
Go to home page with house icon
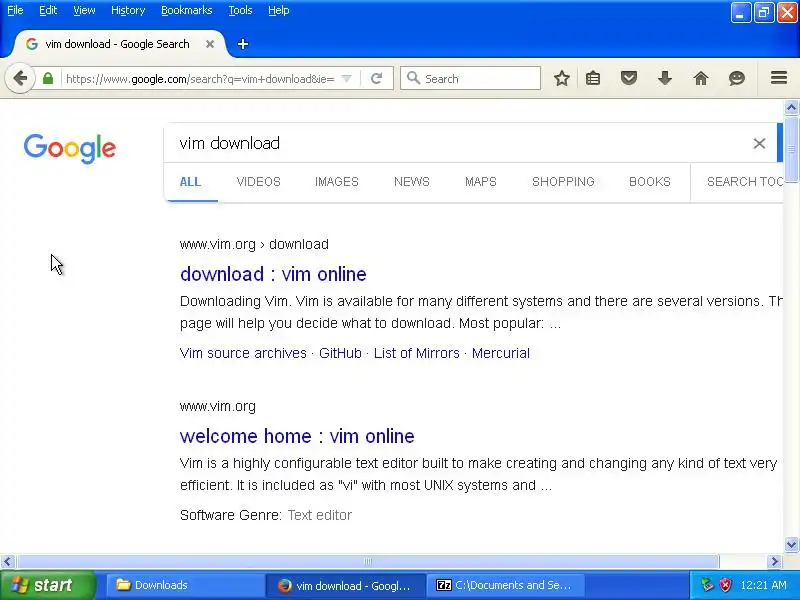pos(701,78)
